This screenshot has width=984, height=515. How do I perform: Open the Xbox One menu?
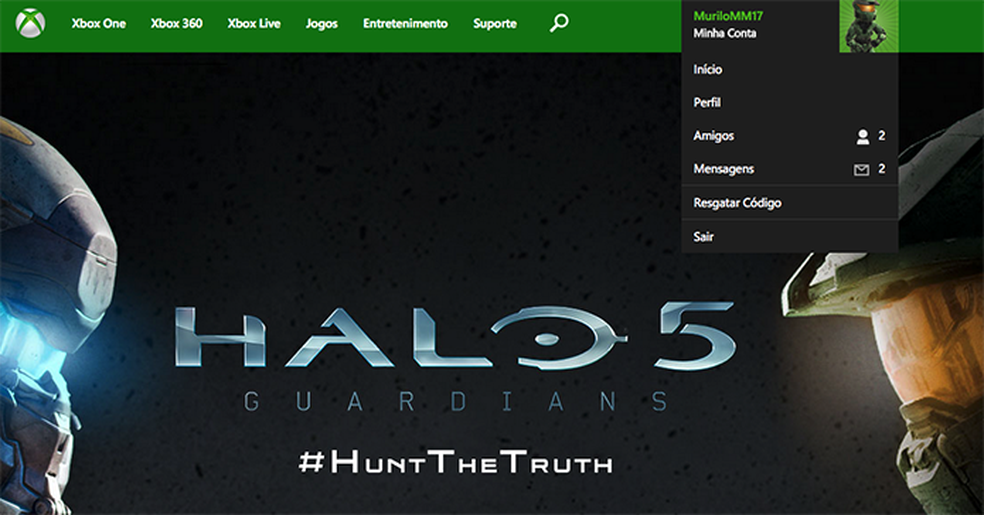coord(99,24)
